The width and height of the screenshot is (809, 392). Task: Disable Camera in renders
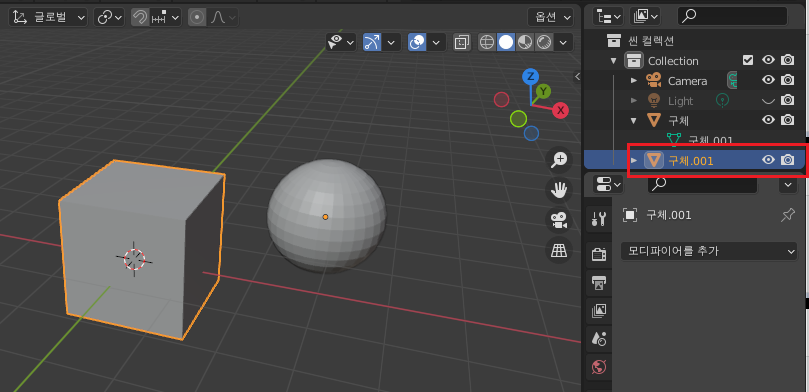787,80
